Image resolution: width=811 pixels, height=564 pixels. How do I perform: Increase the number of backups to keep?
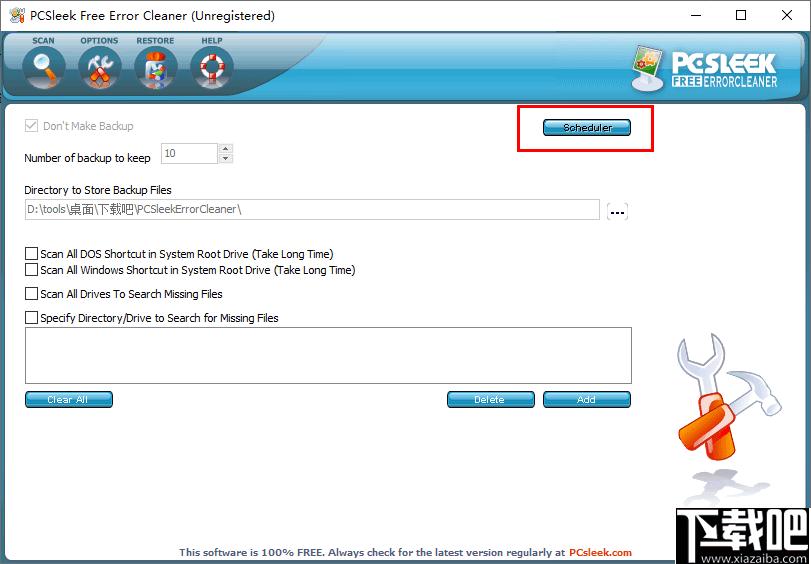pos(226,149)
